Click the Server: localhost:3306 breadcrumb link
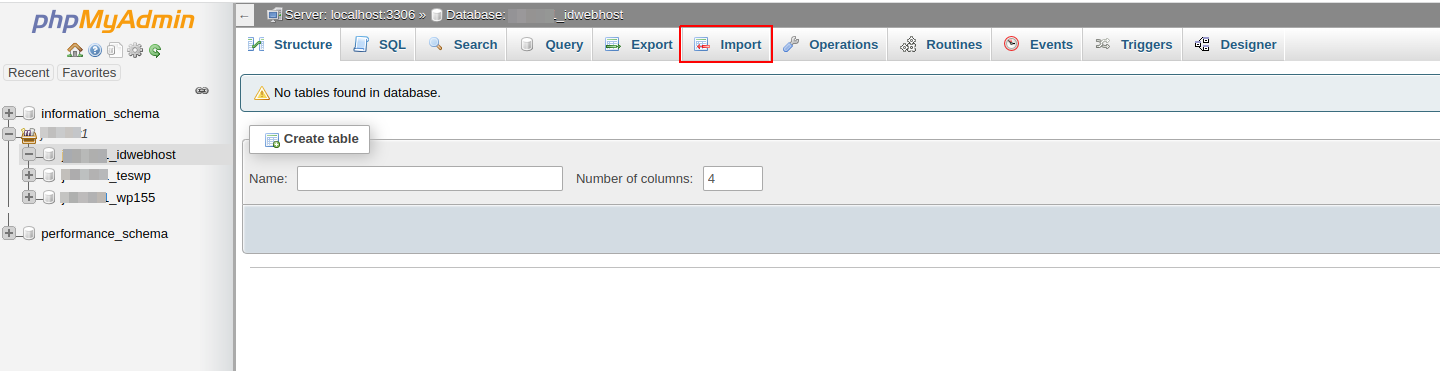 pyautogui.click(x=350, y=15)
